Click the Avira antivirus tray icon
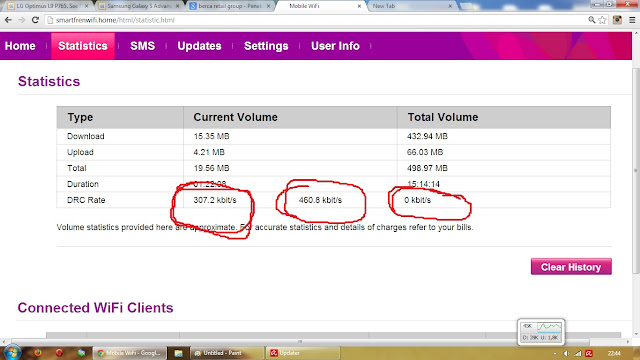This screenshot has height=360, width=640. (589, 353)
